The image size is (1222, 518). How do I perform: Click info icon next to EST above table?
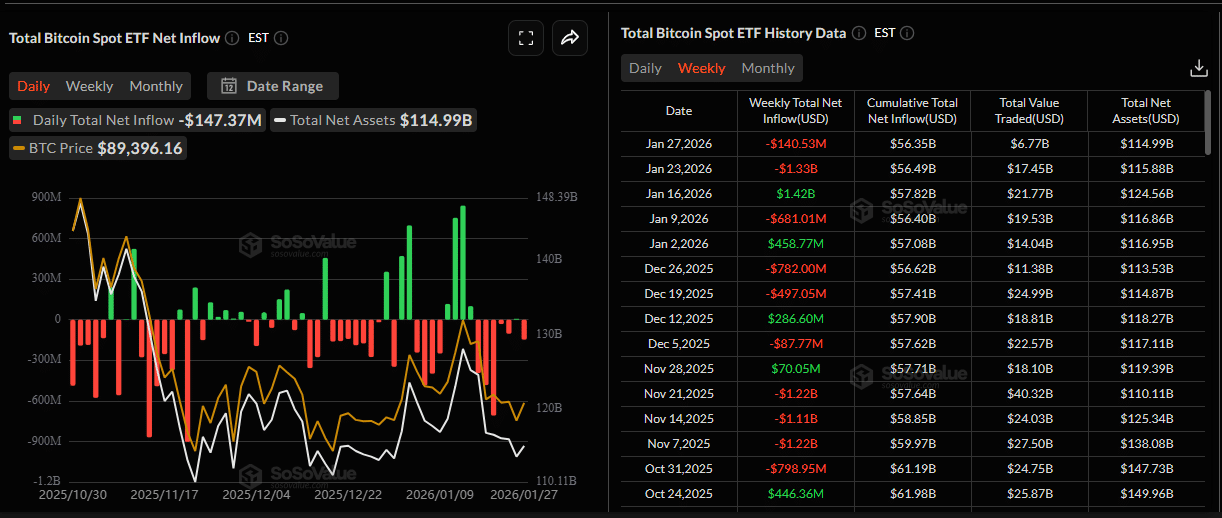pyautogui.click(x=908, y=33)
